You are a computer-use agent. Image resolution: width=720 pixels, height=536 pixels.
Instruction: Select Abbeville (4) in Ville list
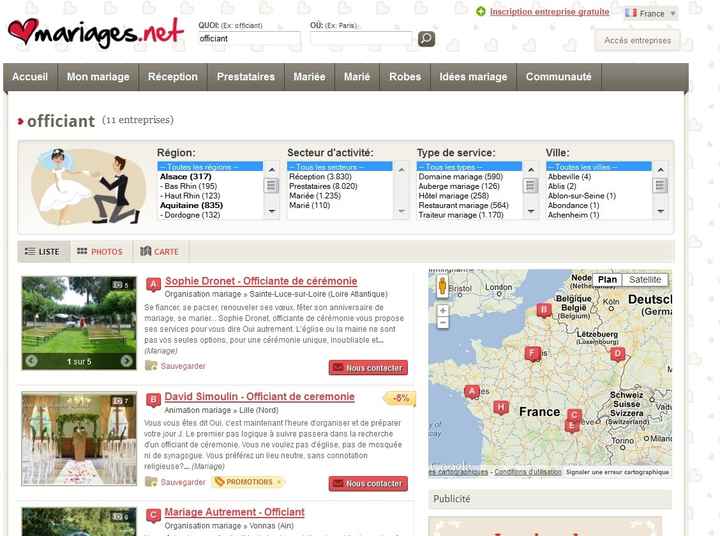[x=569, y=176]
